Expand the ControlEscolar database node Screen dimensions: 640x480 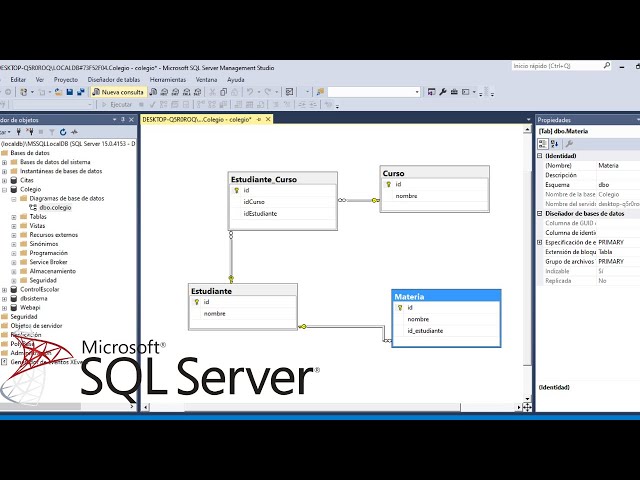pos(4,289)
